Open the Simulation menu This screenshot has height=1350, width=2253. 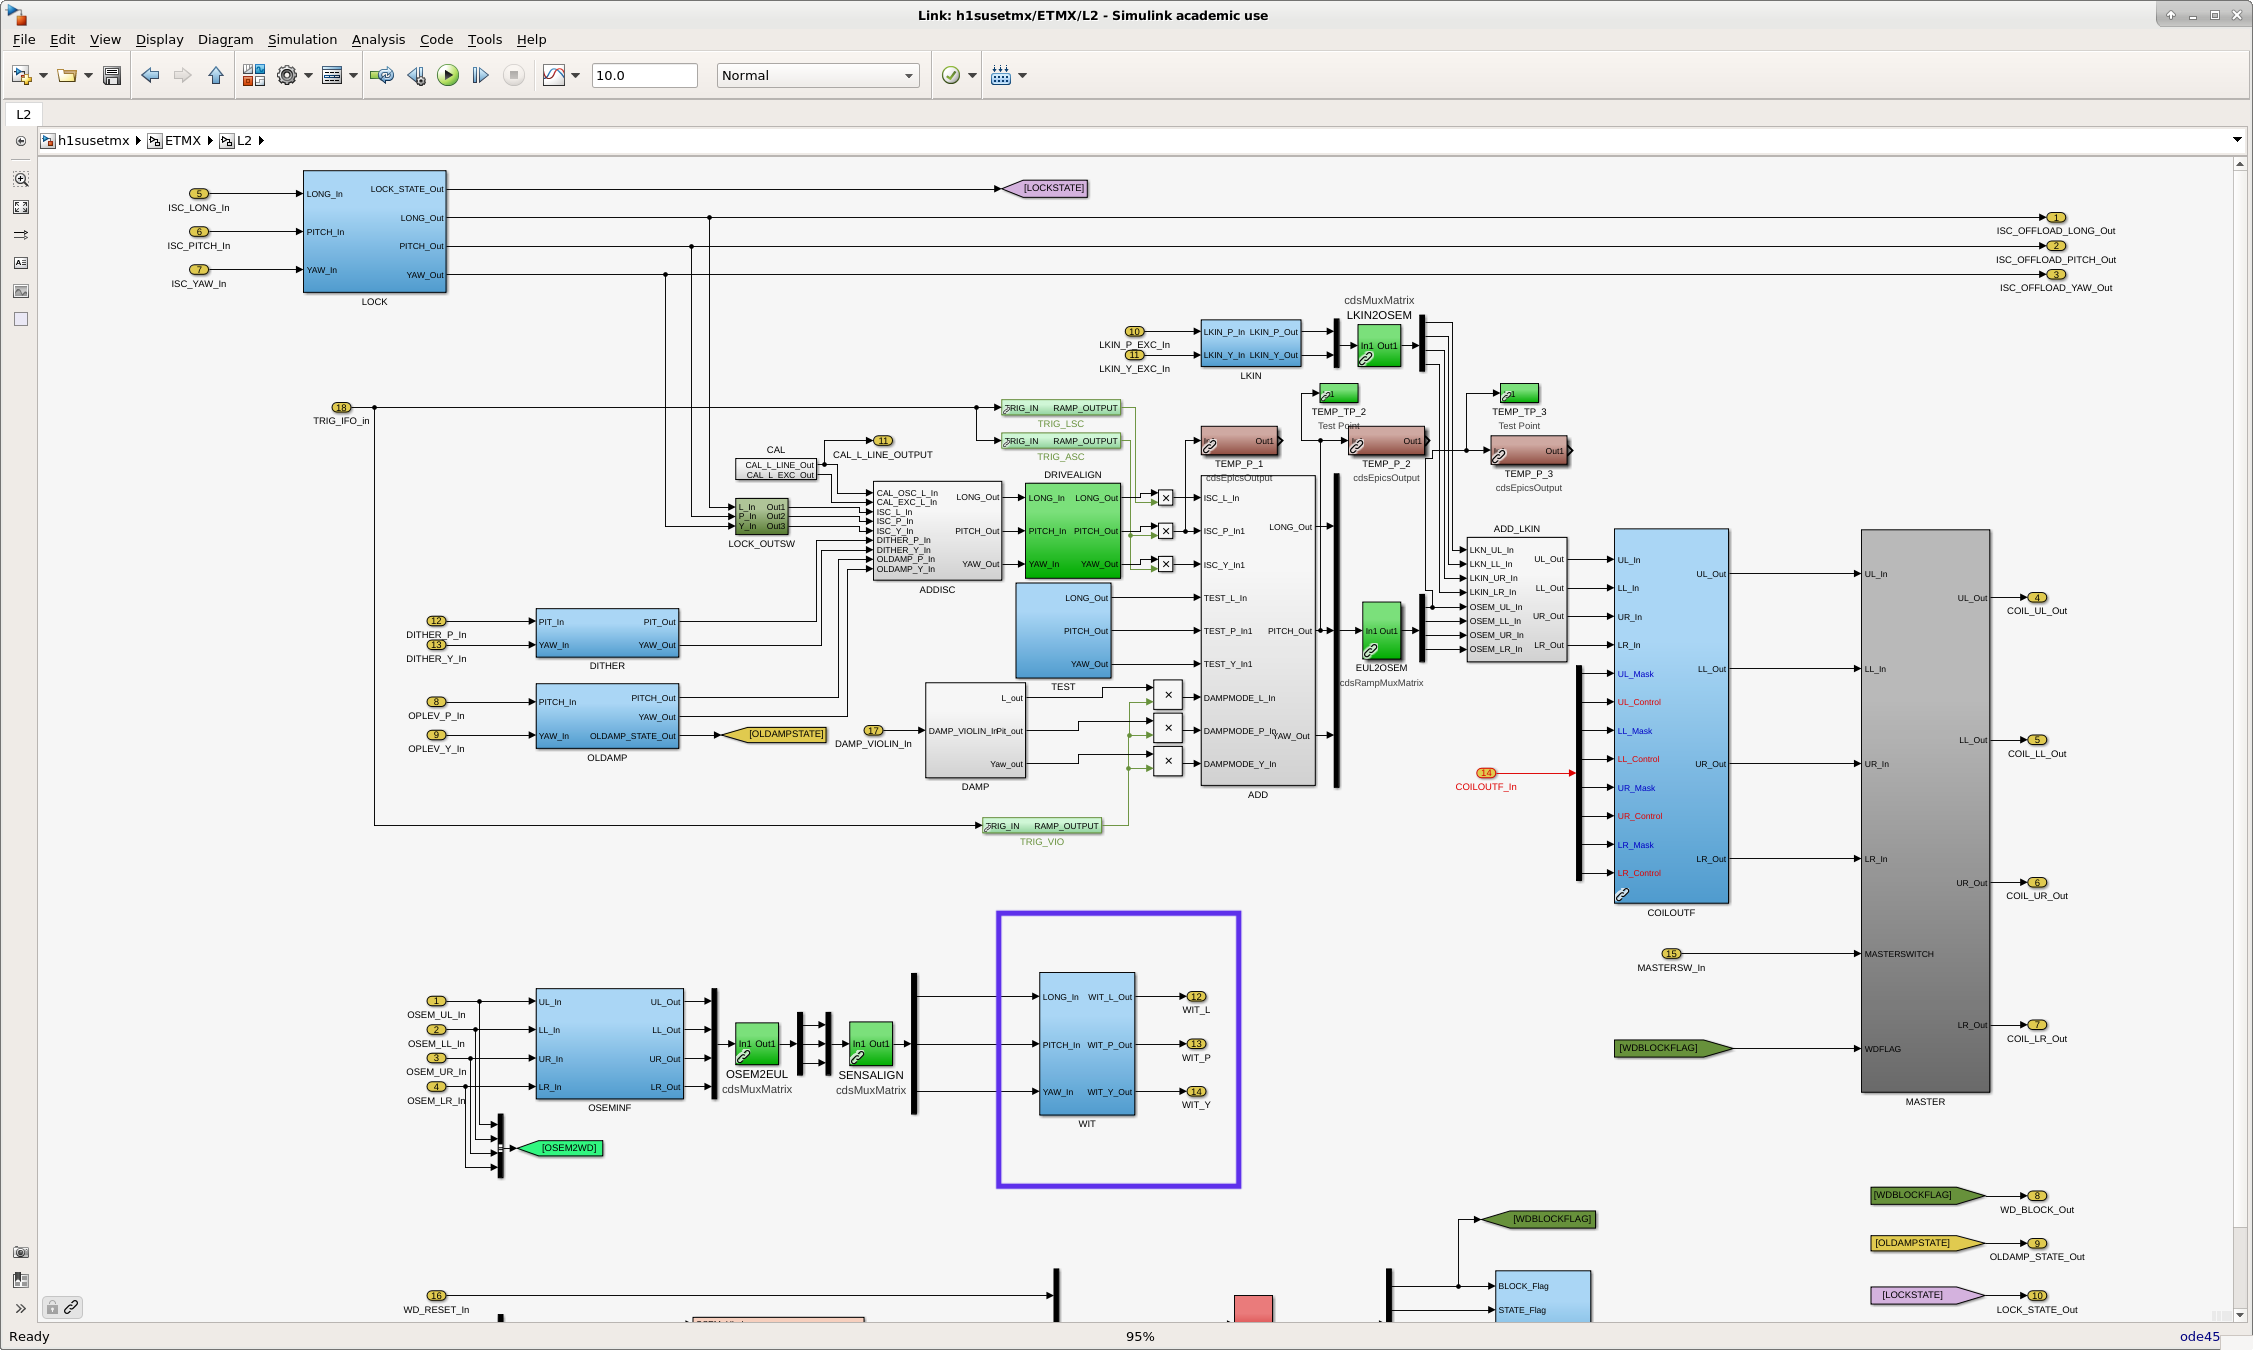pyautogui.click(x=302, y=39)
